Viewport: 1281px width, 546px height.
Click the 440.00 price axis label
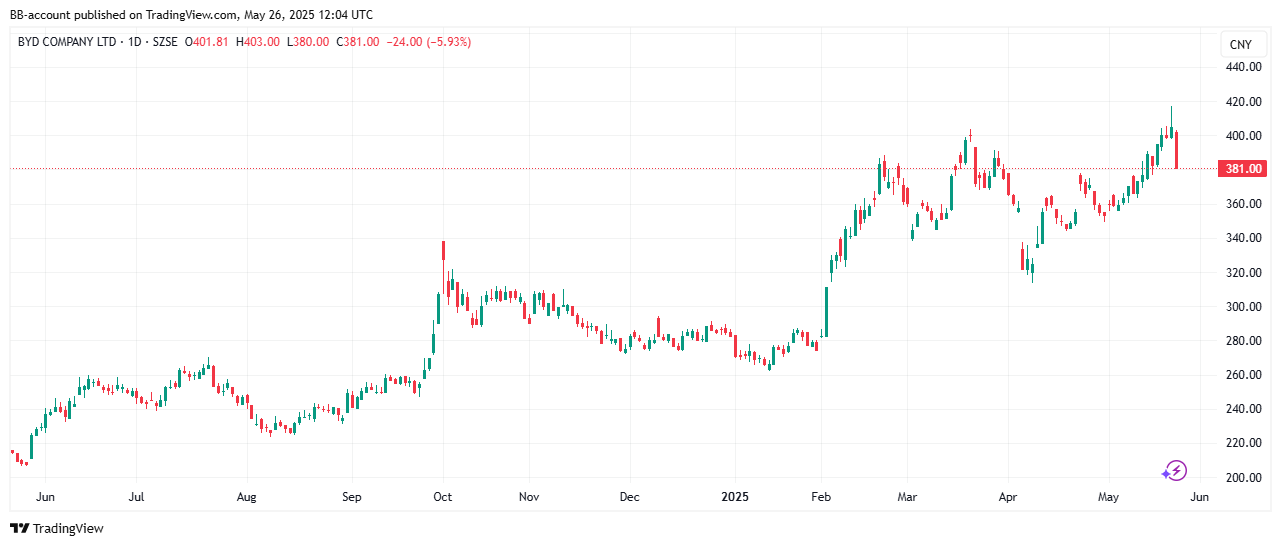[x=1246, y=67]
